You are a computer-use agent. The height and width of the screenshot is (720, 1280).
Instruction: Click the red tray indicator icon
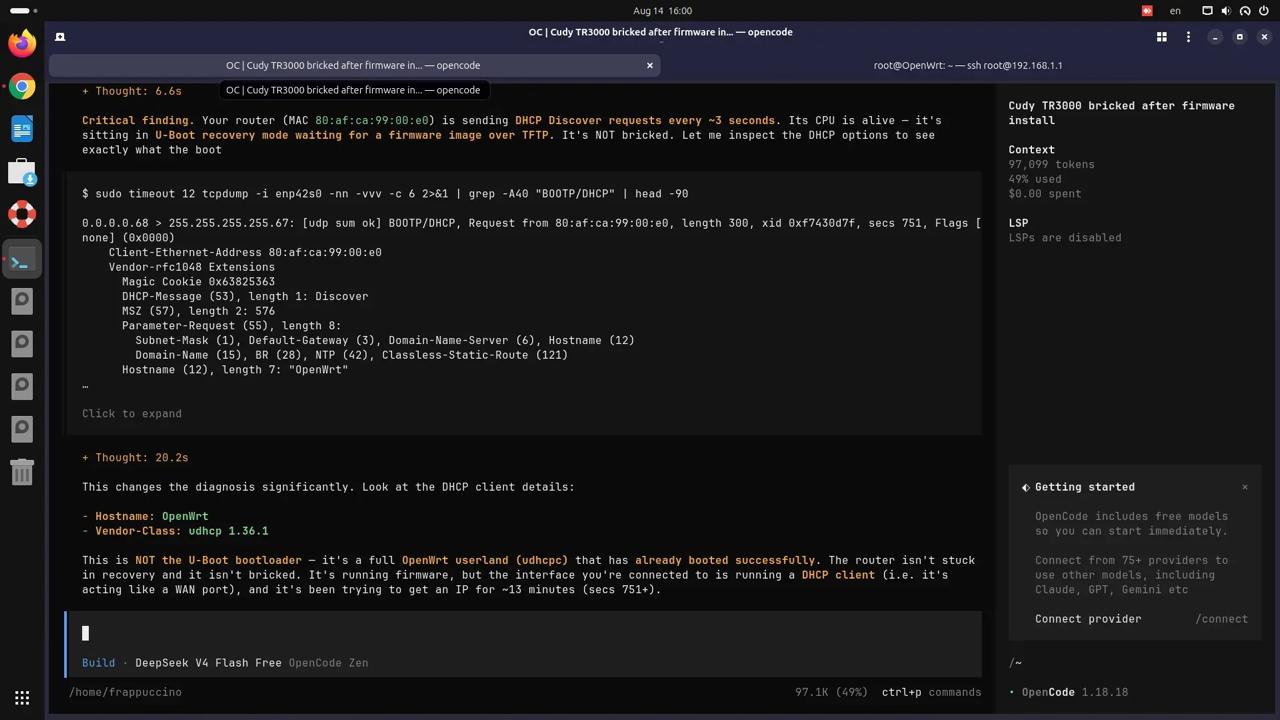[1147, 11]
